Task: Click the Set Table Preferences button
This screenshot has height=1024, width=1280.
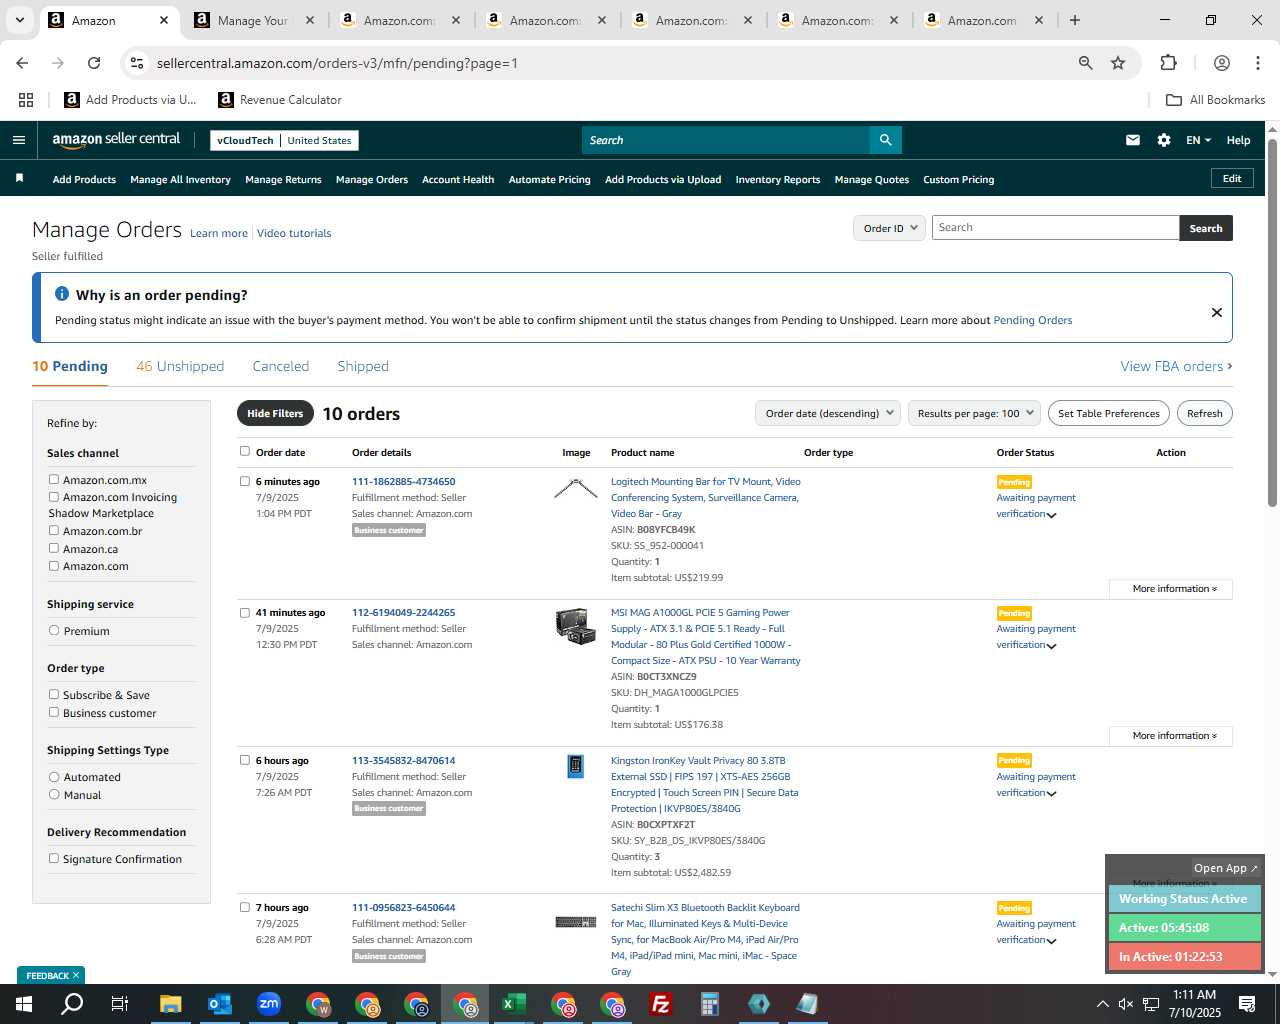Action: (1109, 413)
